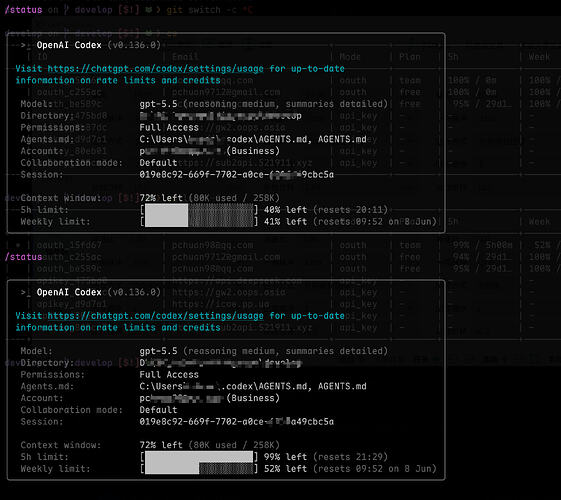Image resolution: width=561 pixels, height=500 pixels.
Task: Click 'gpt-5.5' model in the 40% left panel
Action: click(158, 104)
